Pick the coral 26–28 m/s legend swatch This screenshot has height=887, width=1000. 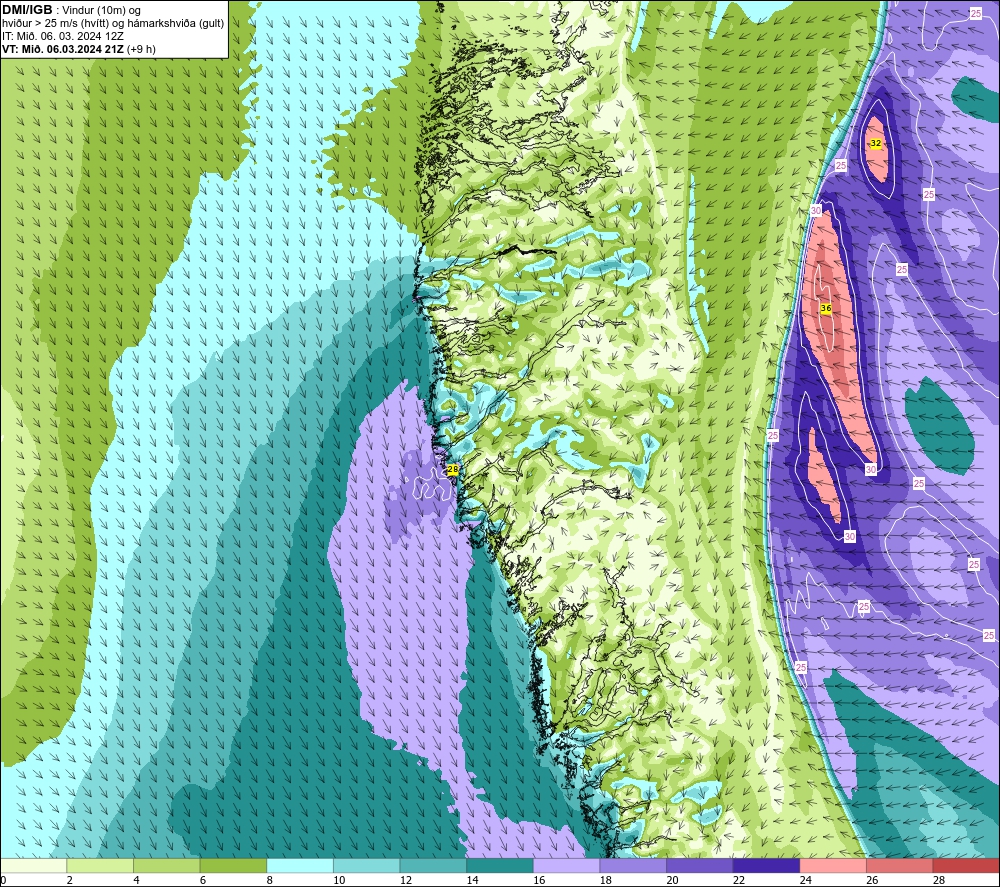(x=900, y=865)
